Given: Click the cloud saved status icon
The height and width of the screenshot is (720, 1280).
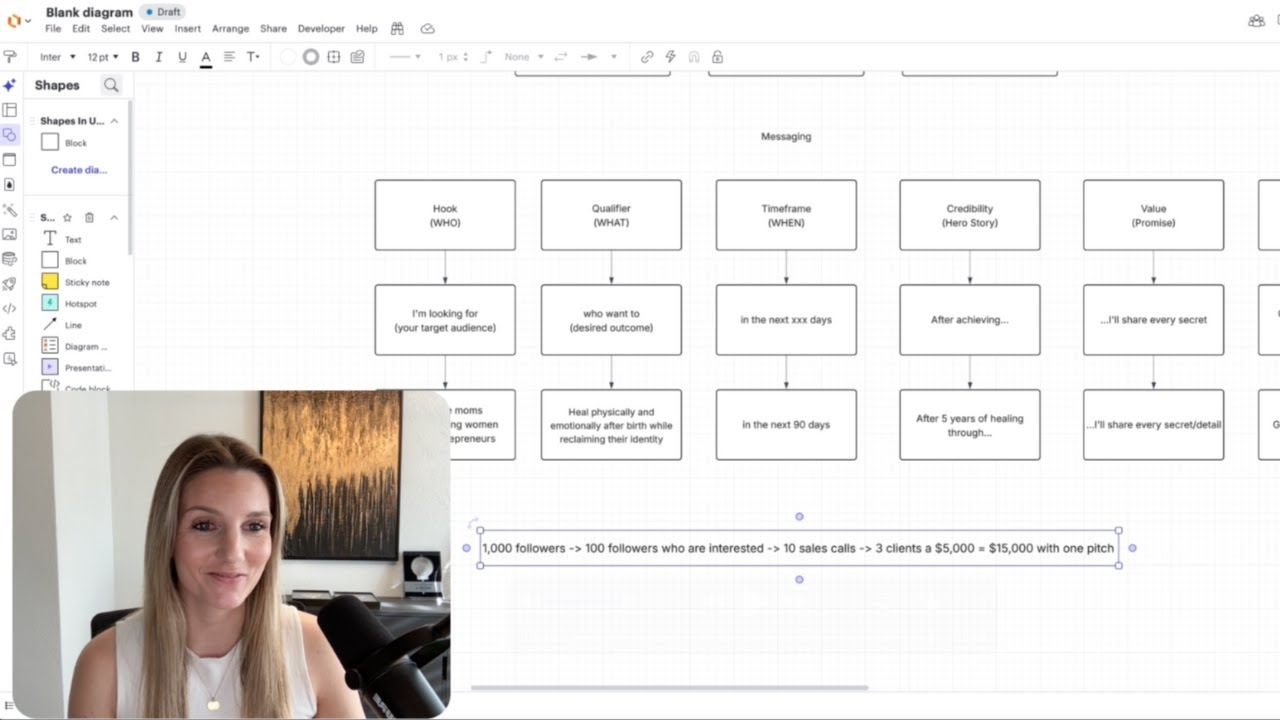Looking at the screenshot, I should pyautogui.click(x=428, y=29).
